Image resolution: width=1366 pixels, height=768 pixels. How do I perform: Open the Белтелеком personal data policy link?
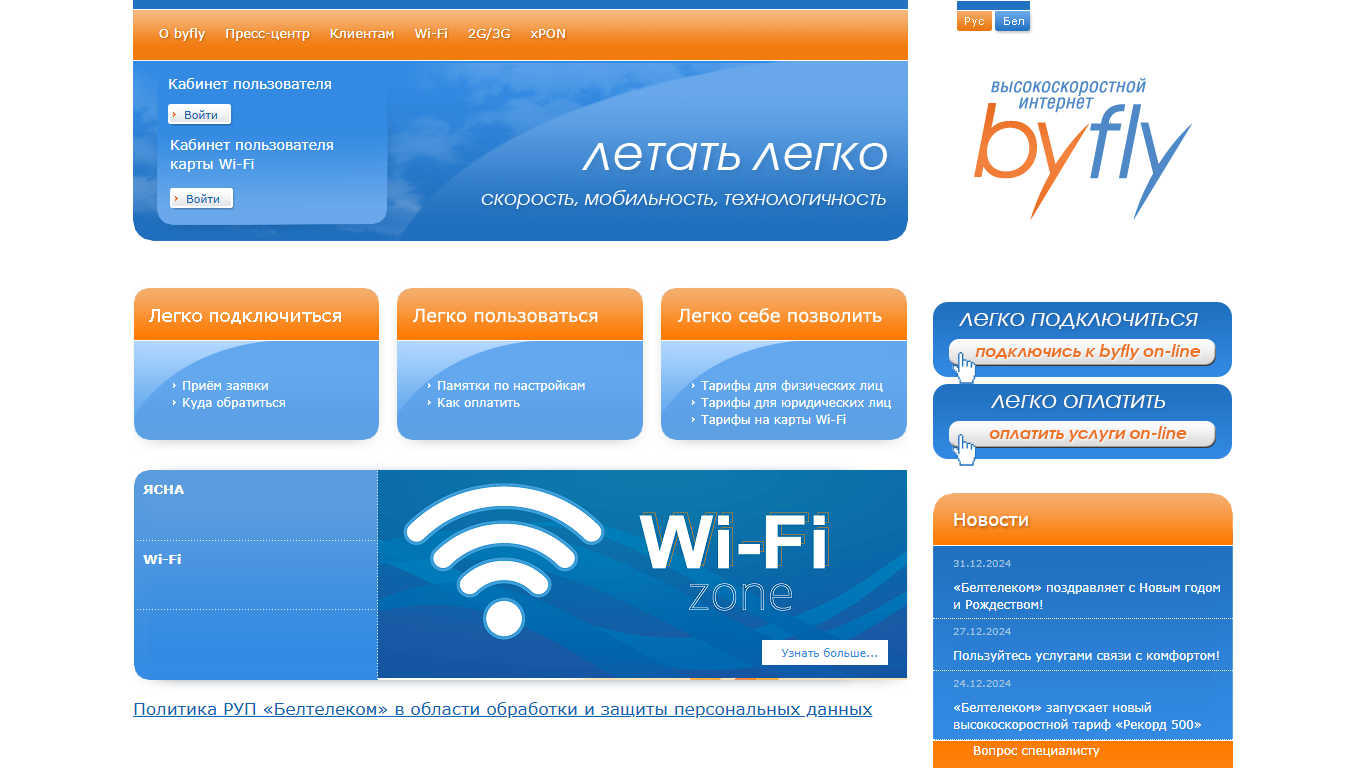[503, 709]
